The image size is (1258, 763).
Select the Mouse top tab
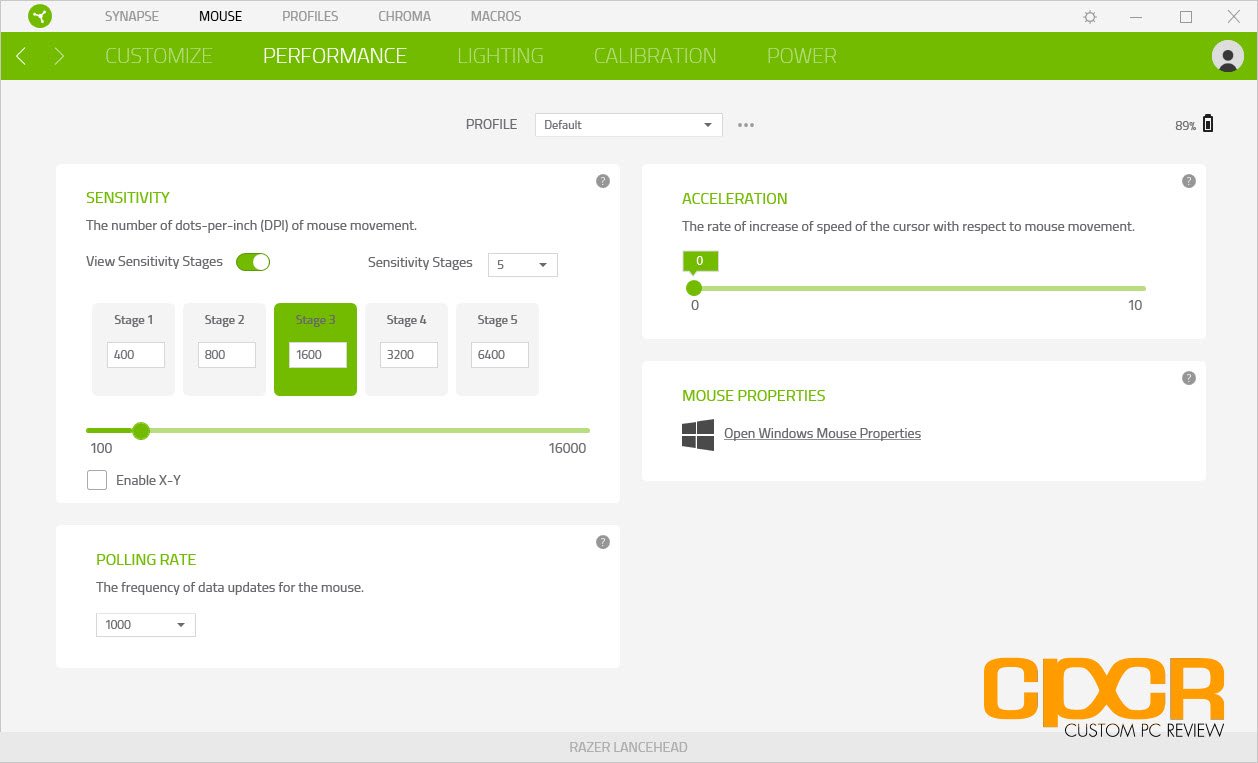[x=220, y=16]
